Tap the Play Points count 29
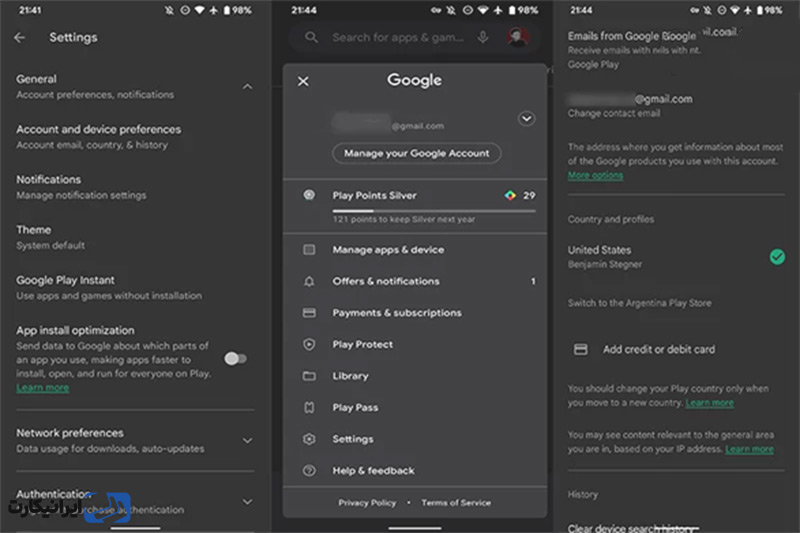800x533 pixels. click(529, 195)
